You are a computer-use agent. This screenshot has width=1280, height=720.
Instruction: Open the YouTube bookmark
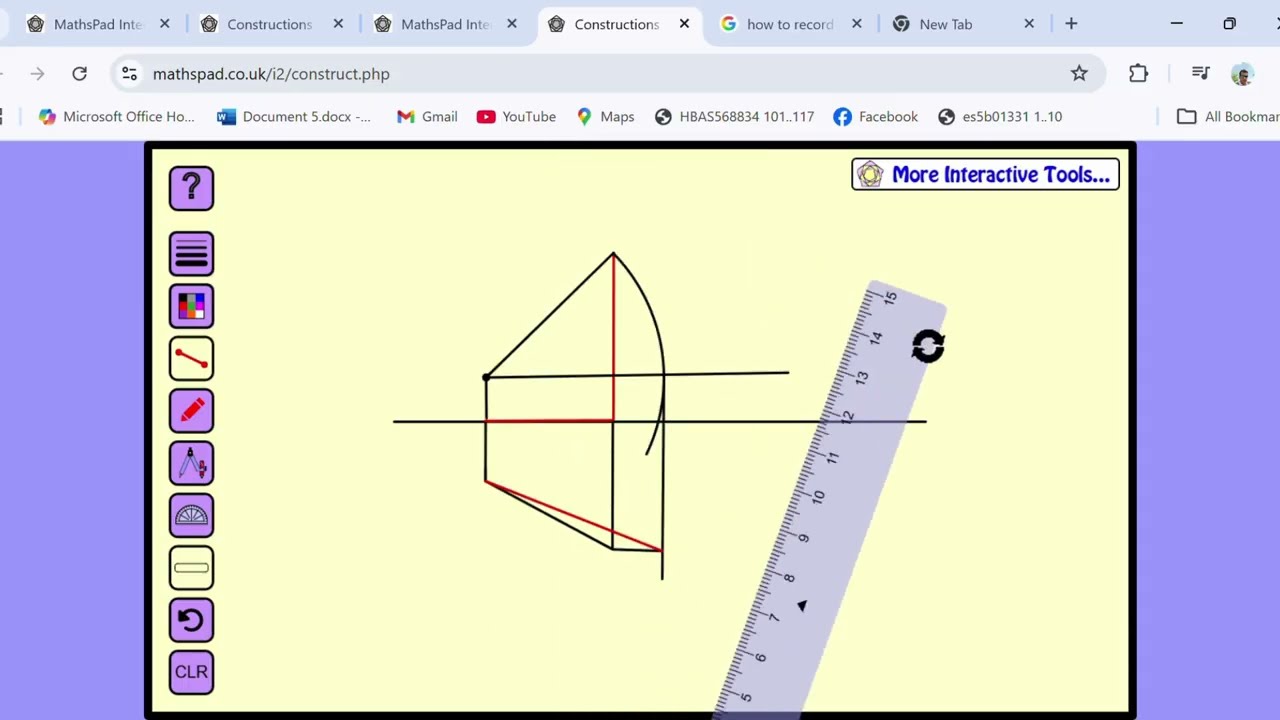click(x=516, y=116)
